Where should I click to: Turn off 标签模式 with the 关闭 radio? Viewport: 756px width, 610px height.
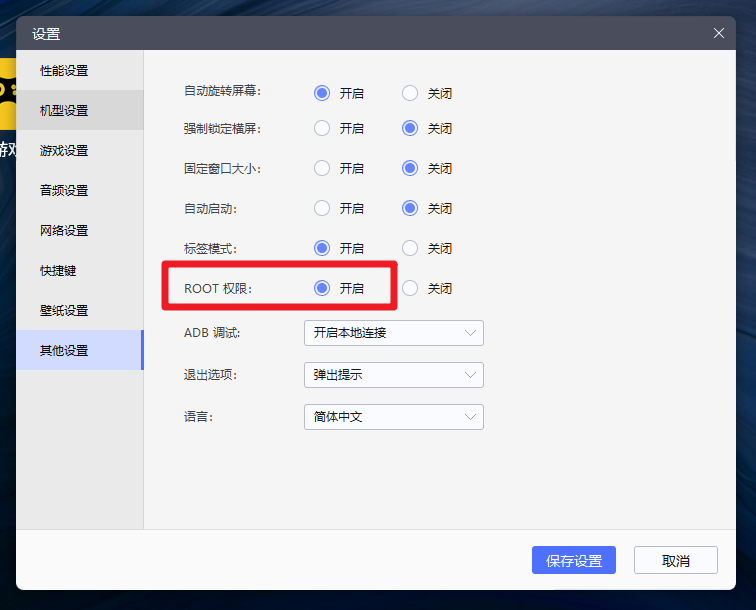click(410, 248)
